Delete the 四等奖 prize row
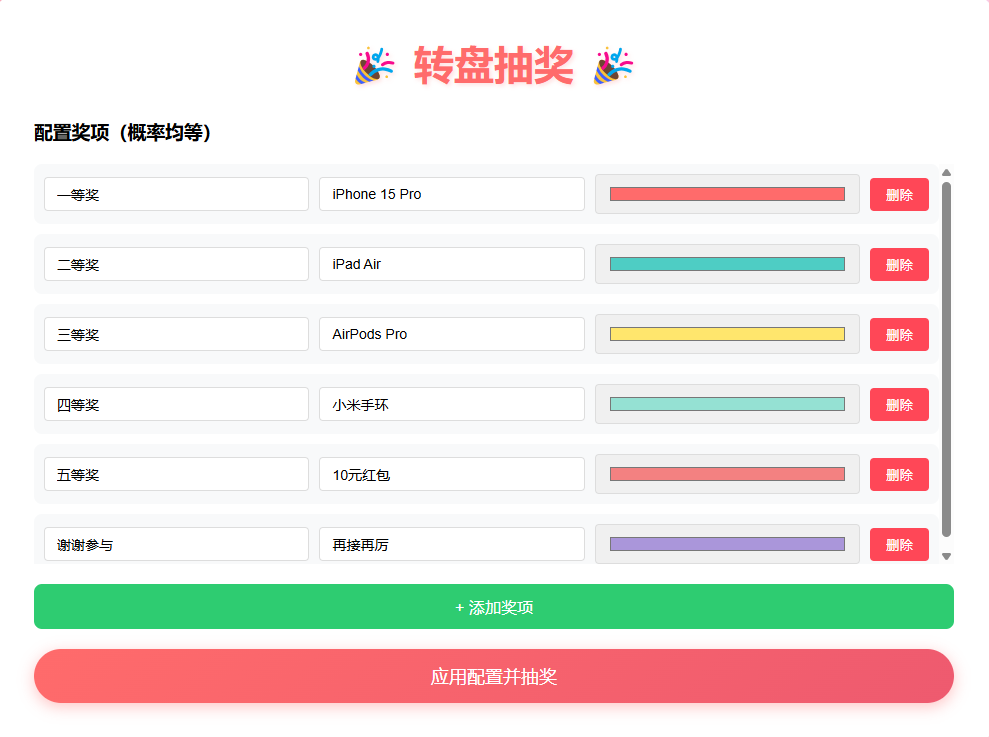 coord(897,404)
